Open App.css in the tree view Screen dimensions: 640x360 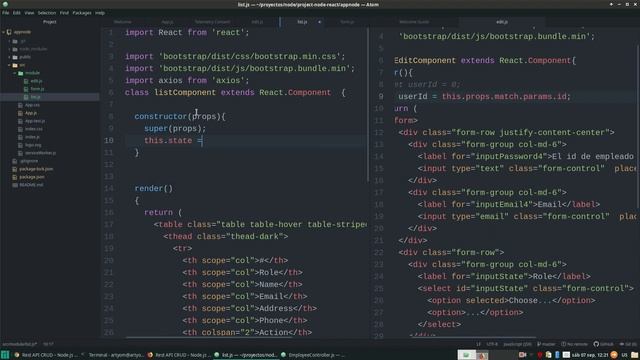[x=32, y=105]
